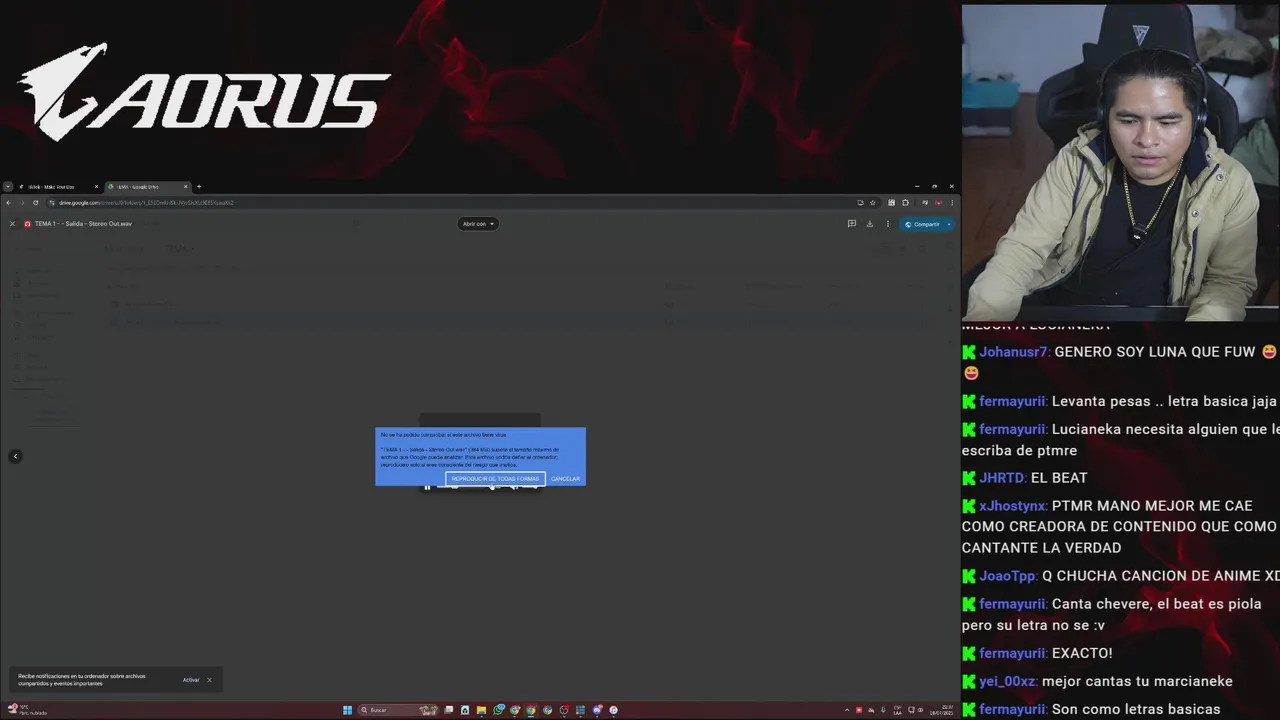This screenshot has height=720, width=1280.
Task: Click the install app icon in address bar
Action: (860, 203)
